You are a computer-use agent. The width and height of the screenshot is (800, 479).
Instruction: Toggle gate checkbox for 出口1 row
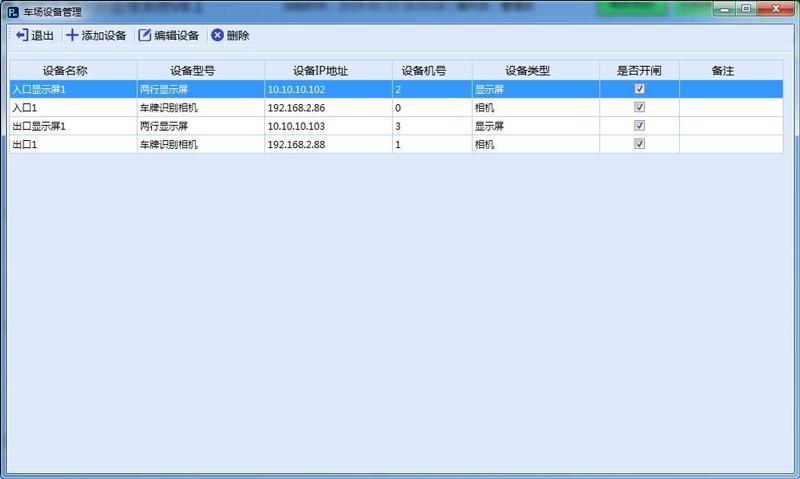[640, 144]
